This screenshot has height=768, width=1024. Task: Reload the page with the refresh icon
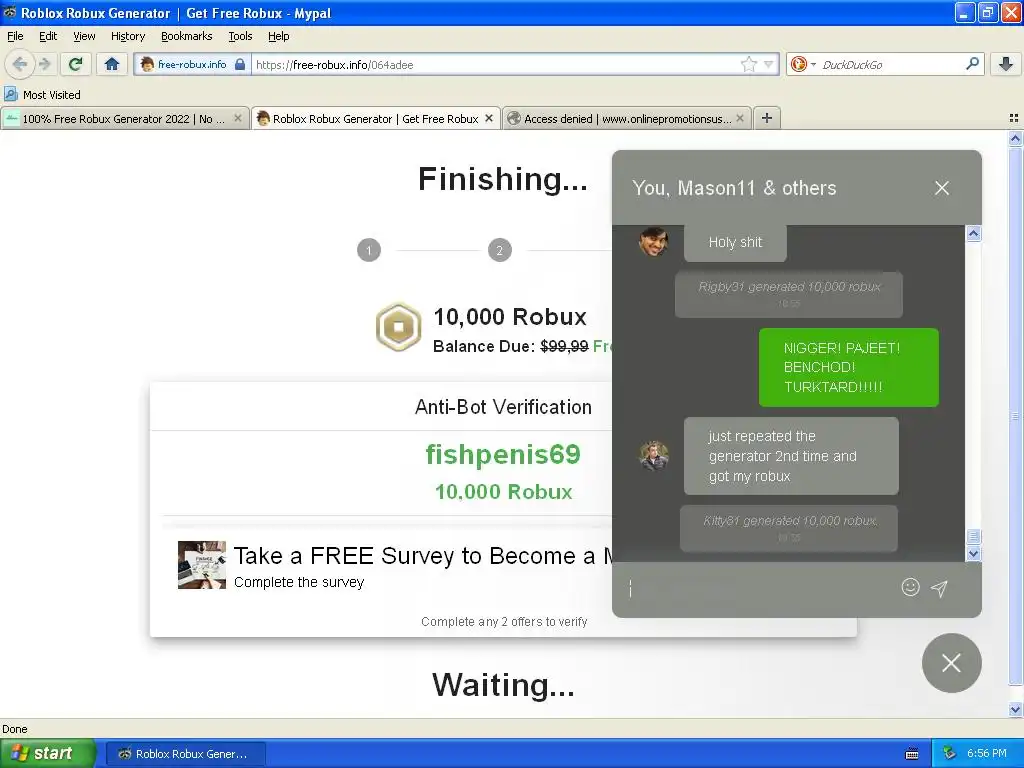pos(76,64)
